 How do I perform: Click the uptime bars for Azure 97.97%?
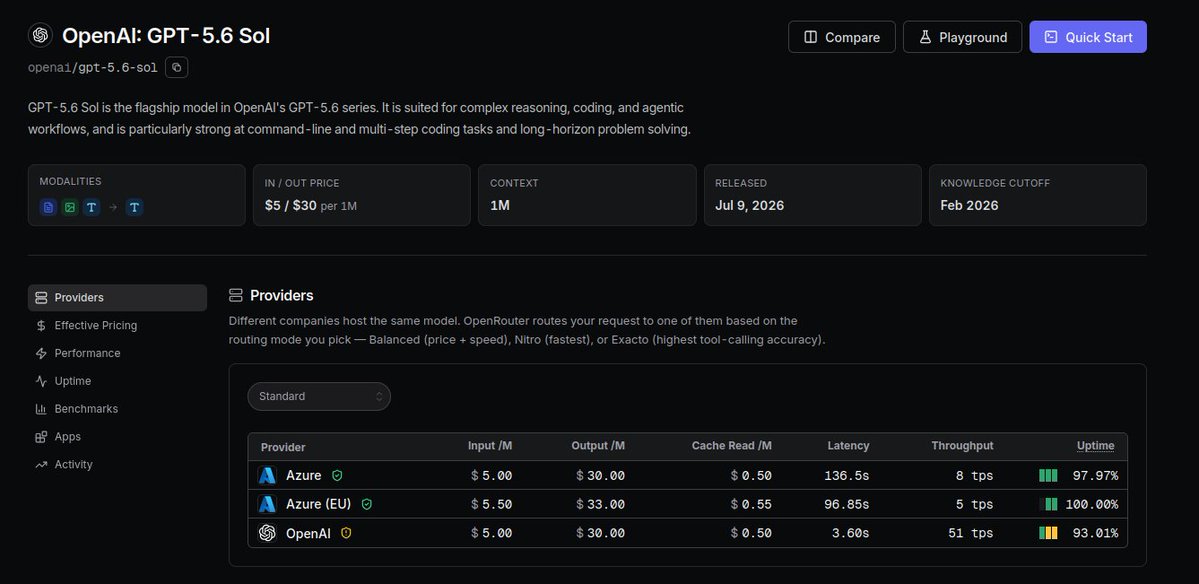(1048, 475)
